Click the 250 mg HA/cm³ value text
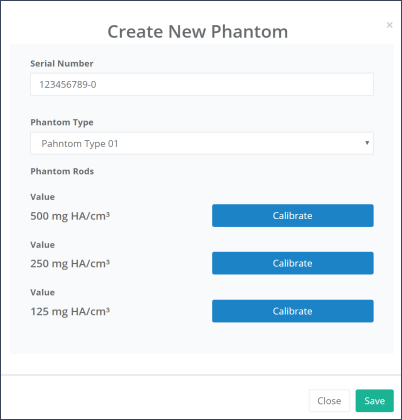Screen dimensions: 402x420 point(70,264)
